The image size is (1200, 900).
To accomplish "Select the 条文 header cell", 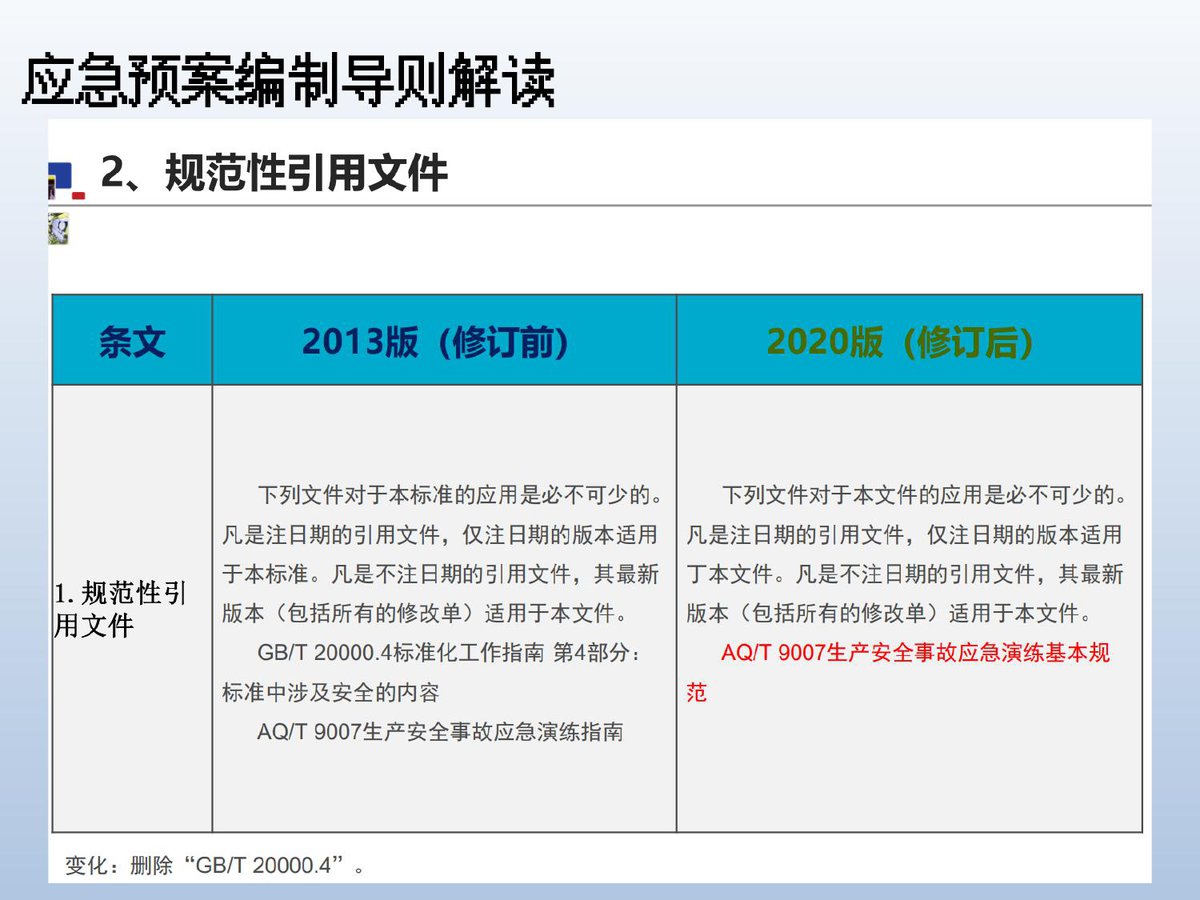I will click(132, 341).
